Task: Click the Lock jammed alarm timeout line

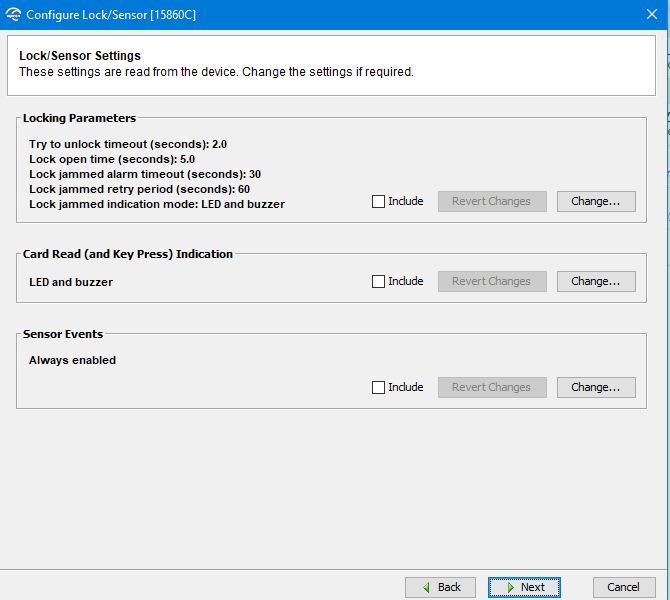Action: [x=145, y=174]
